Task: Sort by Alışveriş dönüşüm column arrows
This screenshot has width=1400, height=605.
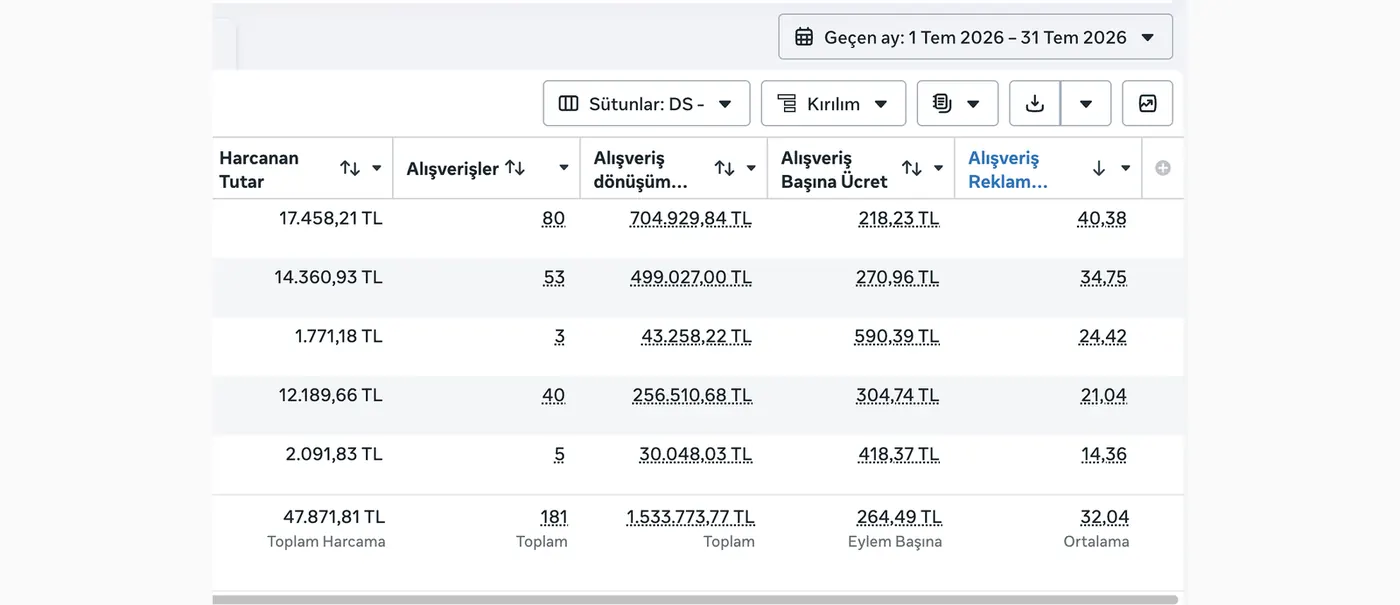Action: coord(725,168)
